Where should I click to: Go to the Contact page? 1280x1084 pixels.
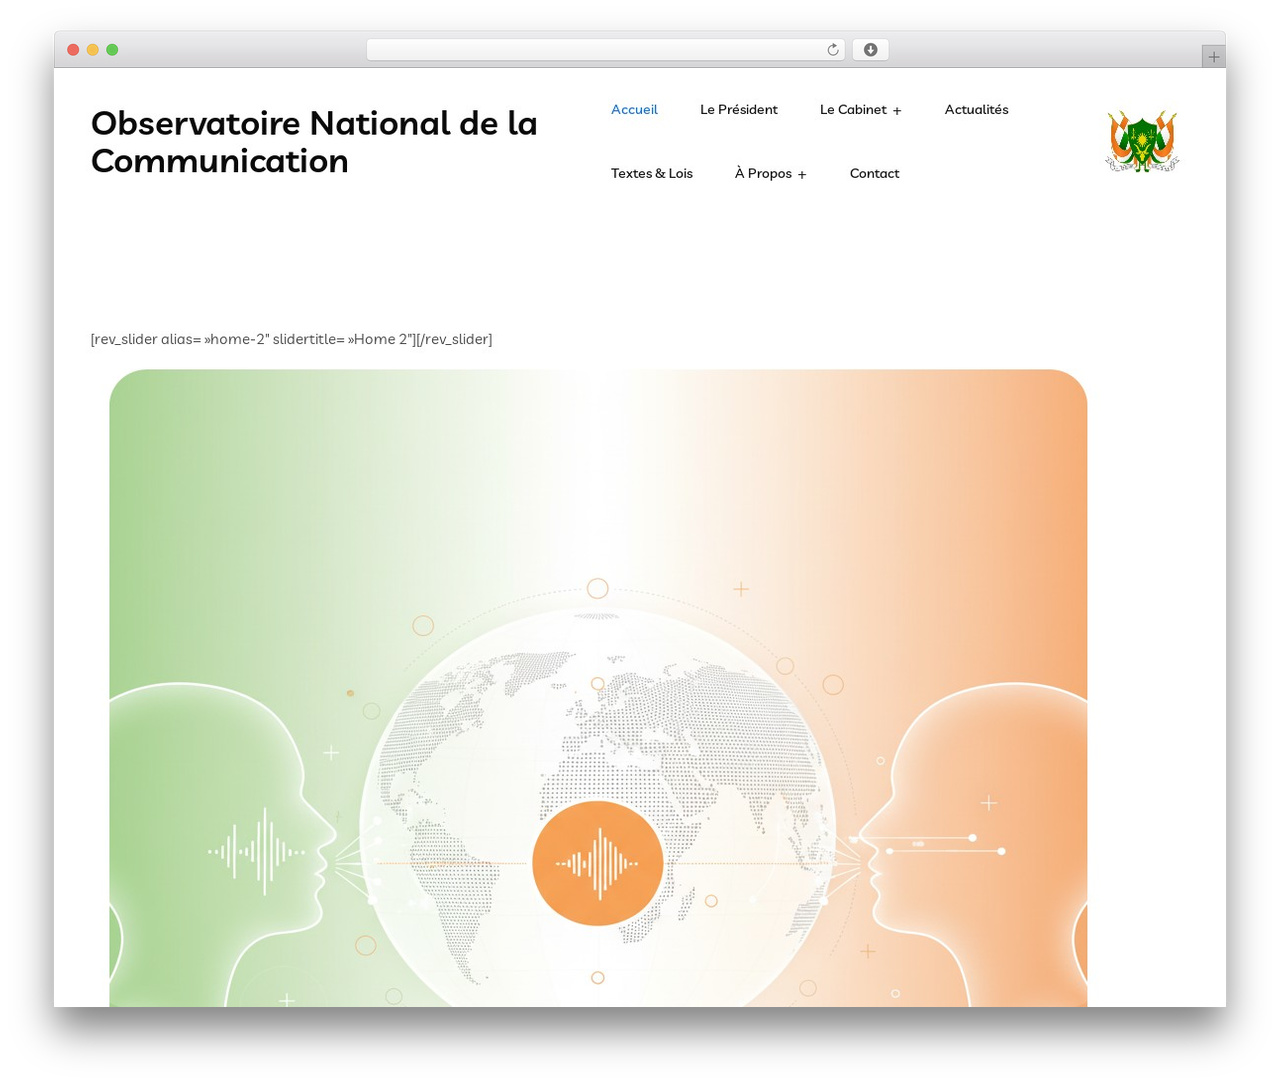click(x=874, y=173)
